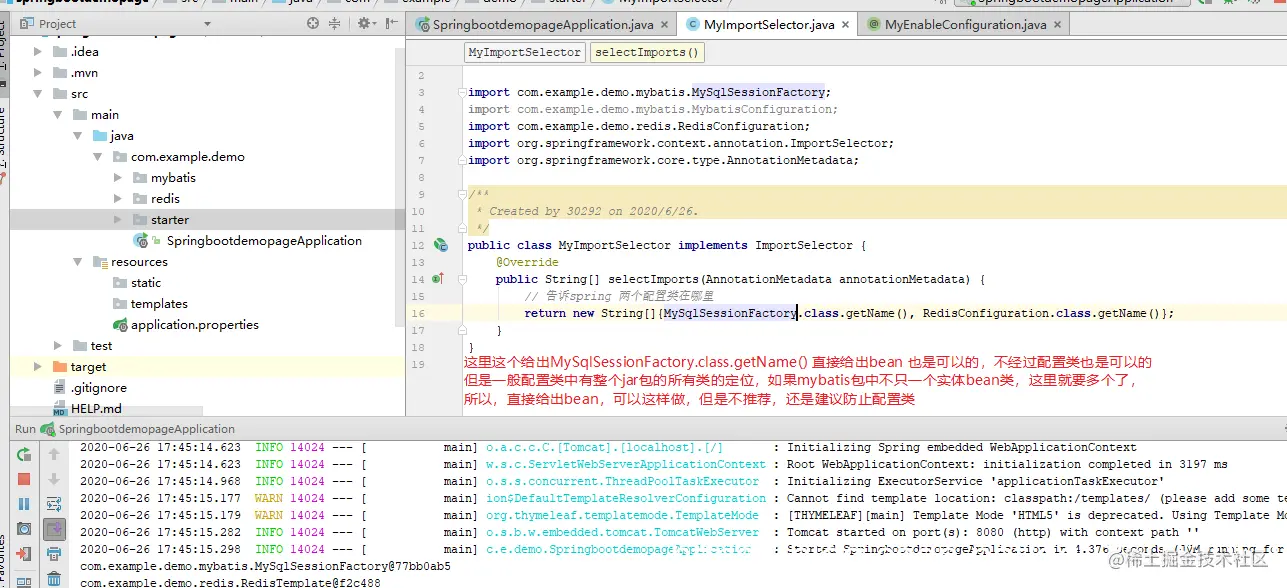Viewport: 1287px width, 588px height.
Task: Select application.properties file in tree
Action: click(194, 324)
